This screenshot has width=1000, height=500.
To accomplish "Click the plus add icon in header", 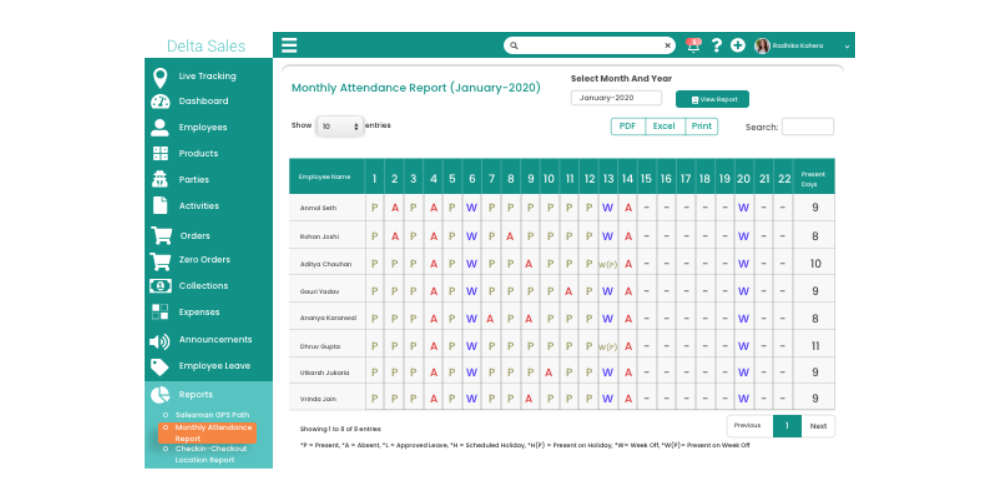I will (738, 45).
